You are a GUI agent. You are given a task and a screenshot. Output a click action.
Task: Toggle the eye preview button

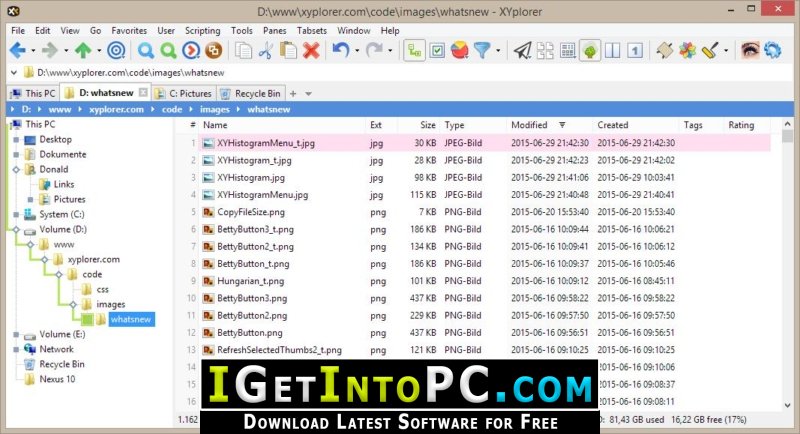[750, 50]
